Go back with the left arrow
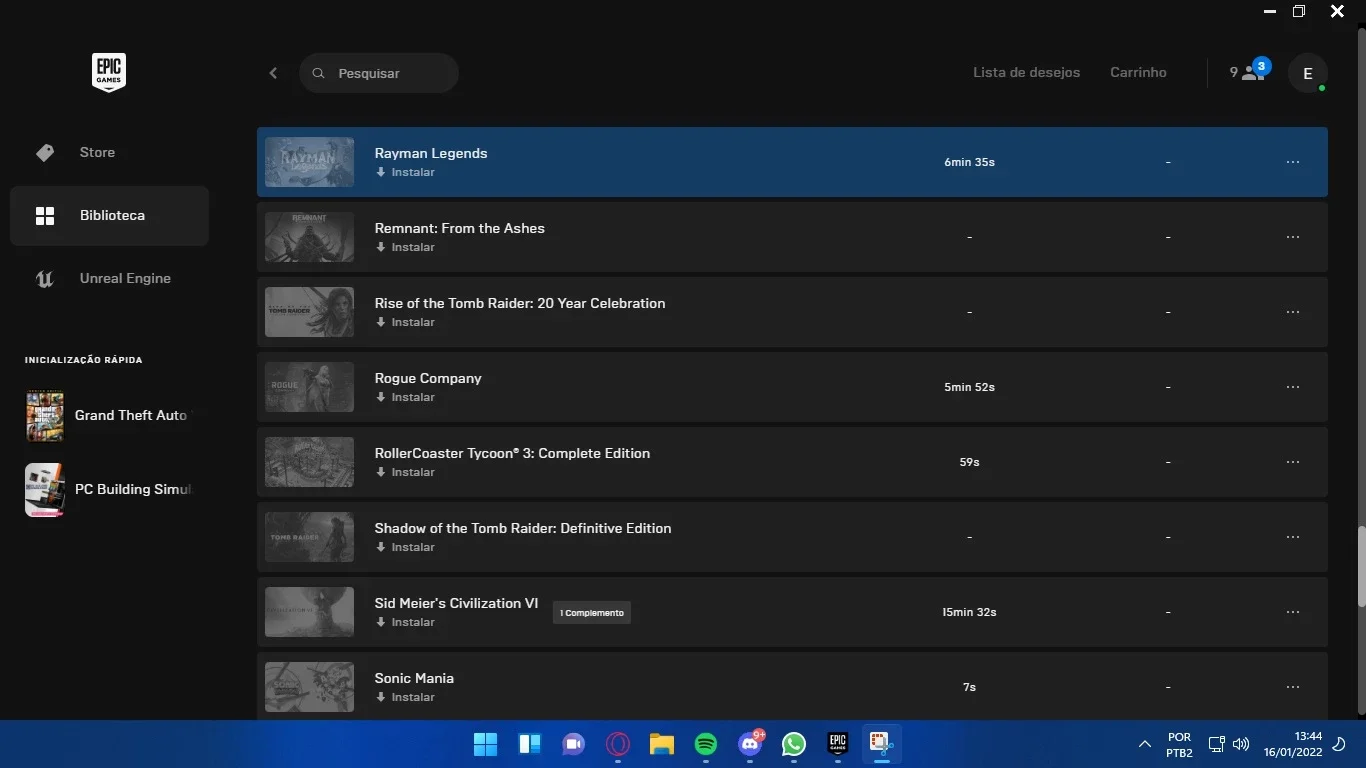Screen dimensions: 1366x768 coord(273,73)
